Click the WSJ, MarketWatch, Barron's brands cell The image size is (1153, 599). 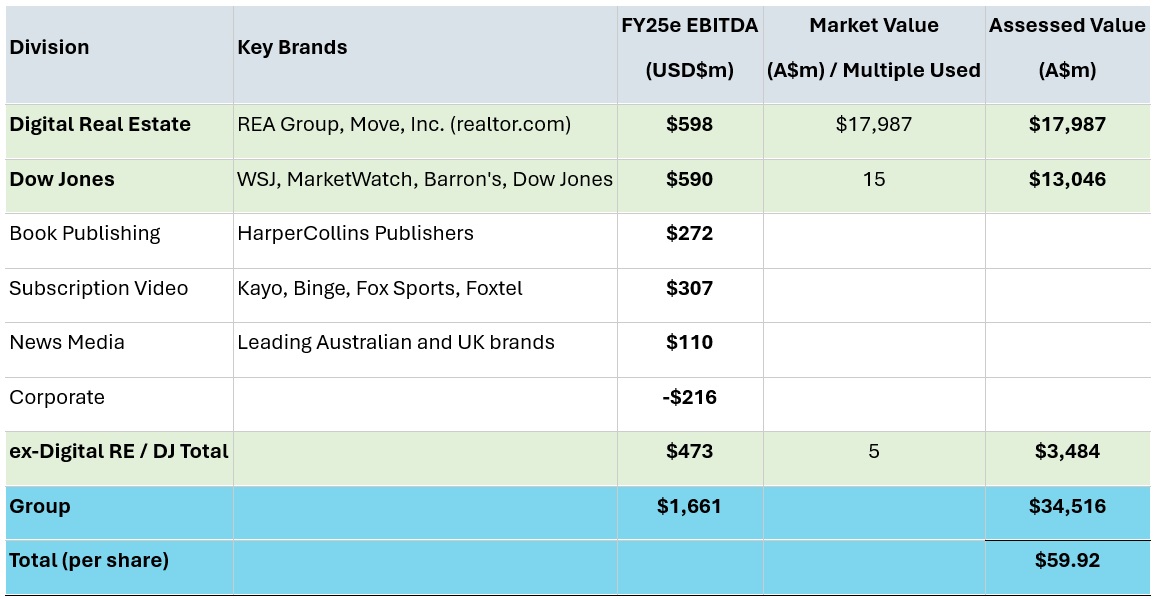coord(425,179)
